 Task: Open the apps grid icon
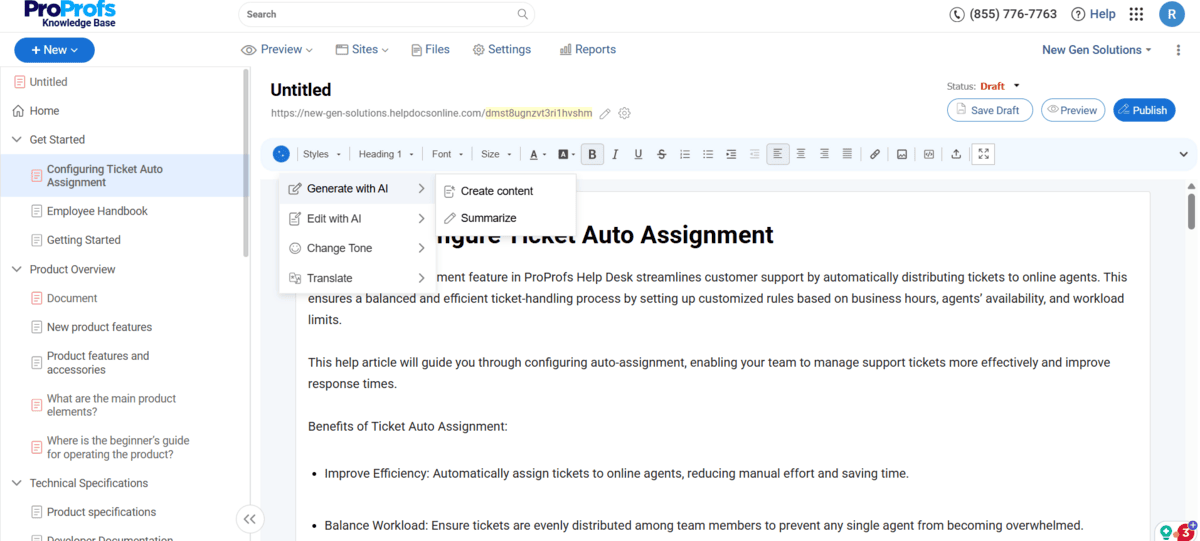coord(1136,14)
